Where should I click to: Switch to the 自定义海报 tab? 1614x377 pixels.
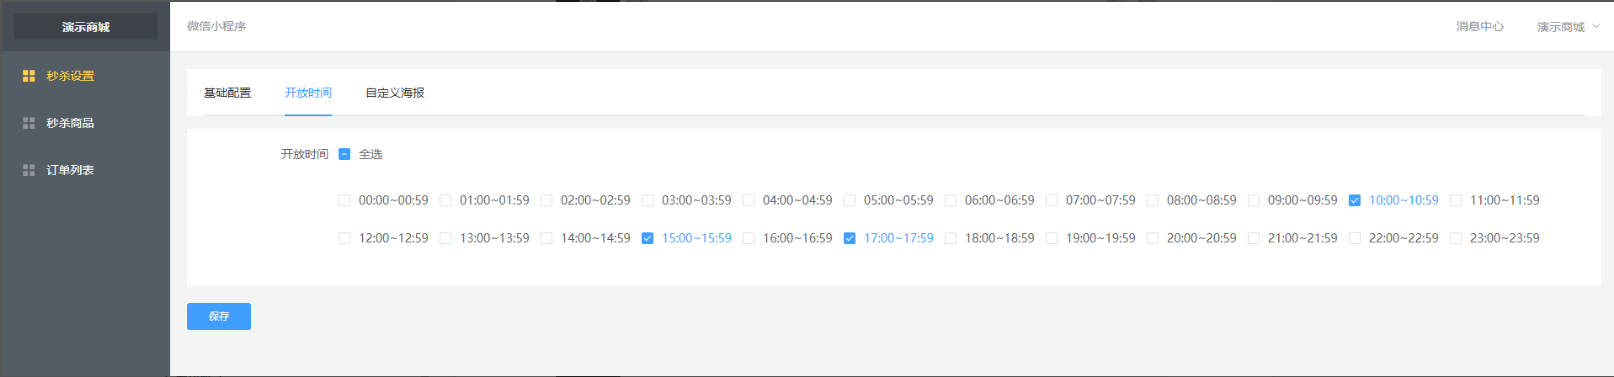[395, 93]
